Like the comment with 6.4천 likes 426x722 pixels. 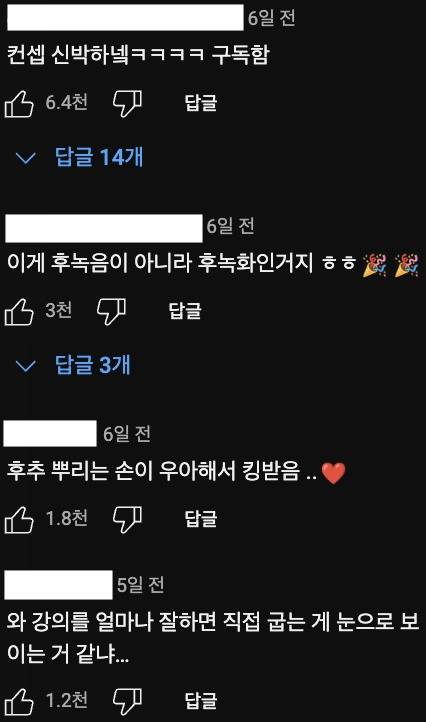tap(19, 103)
